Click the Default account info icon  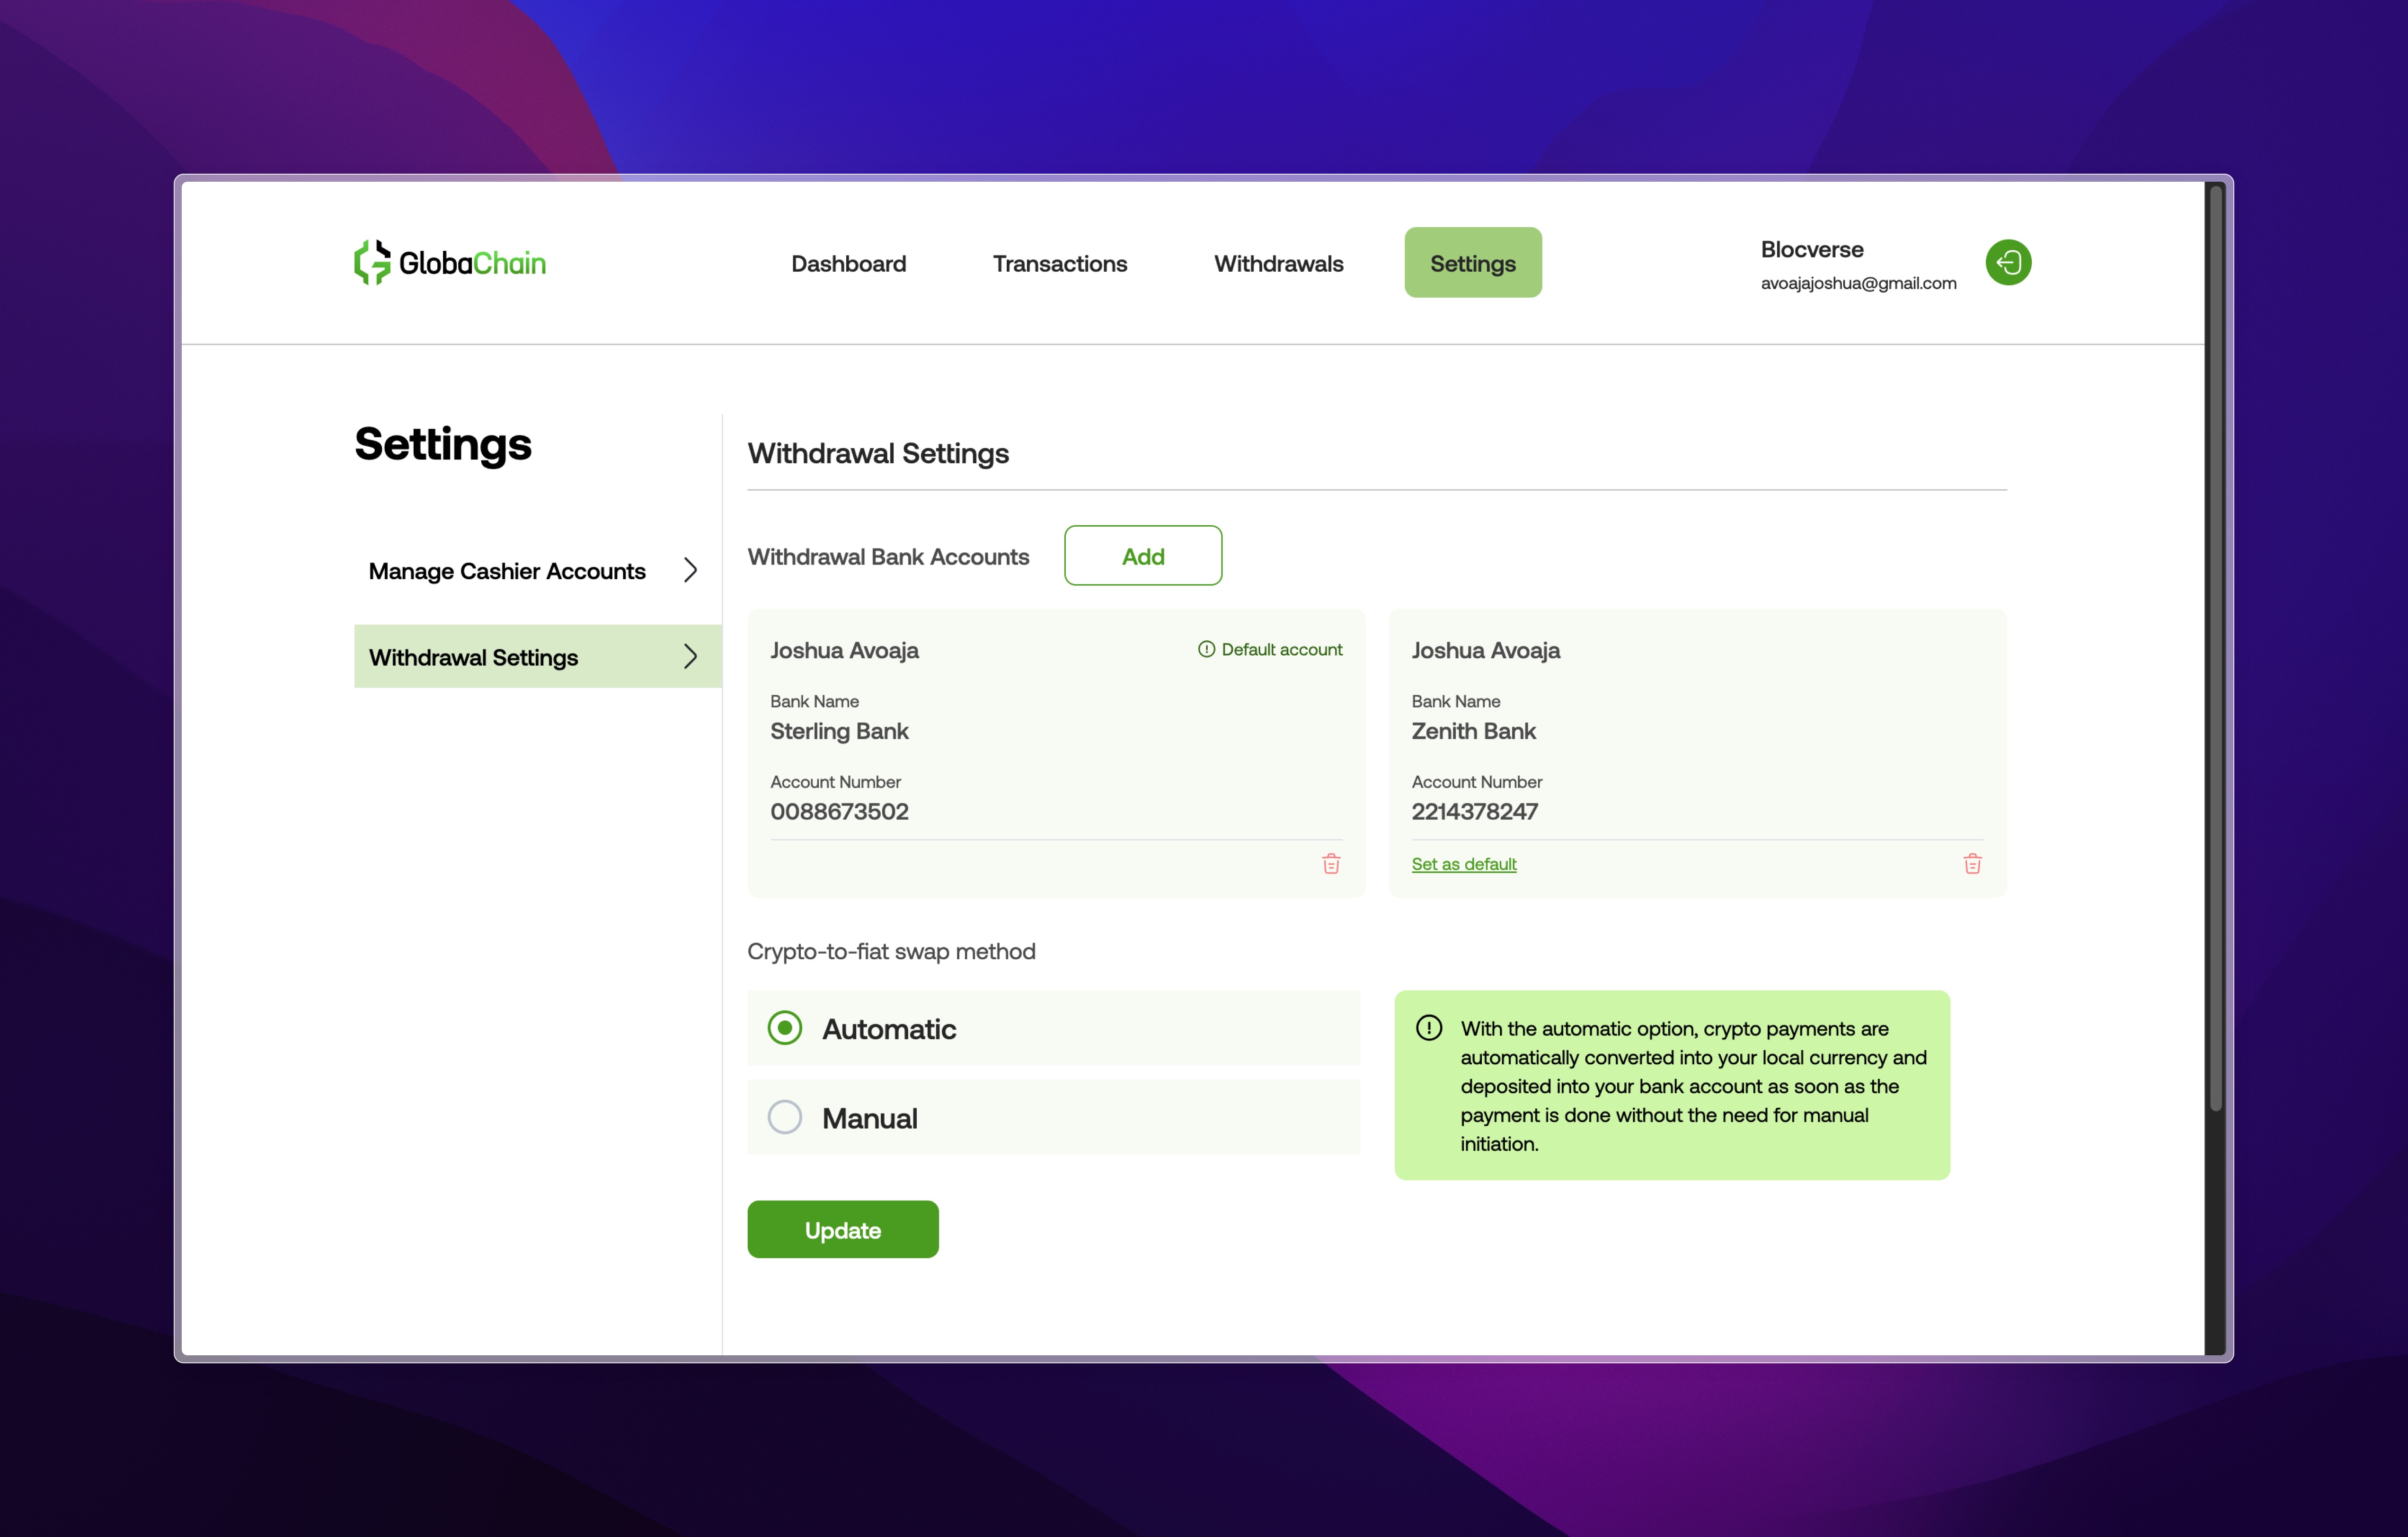click(x=1207, y=649)
